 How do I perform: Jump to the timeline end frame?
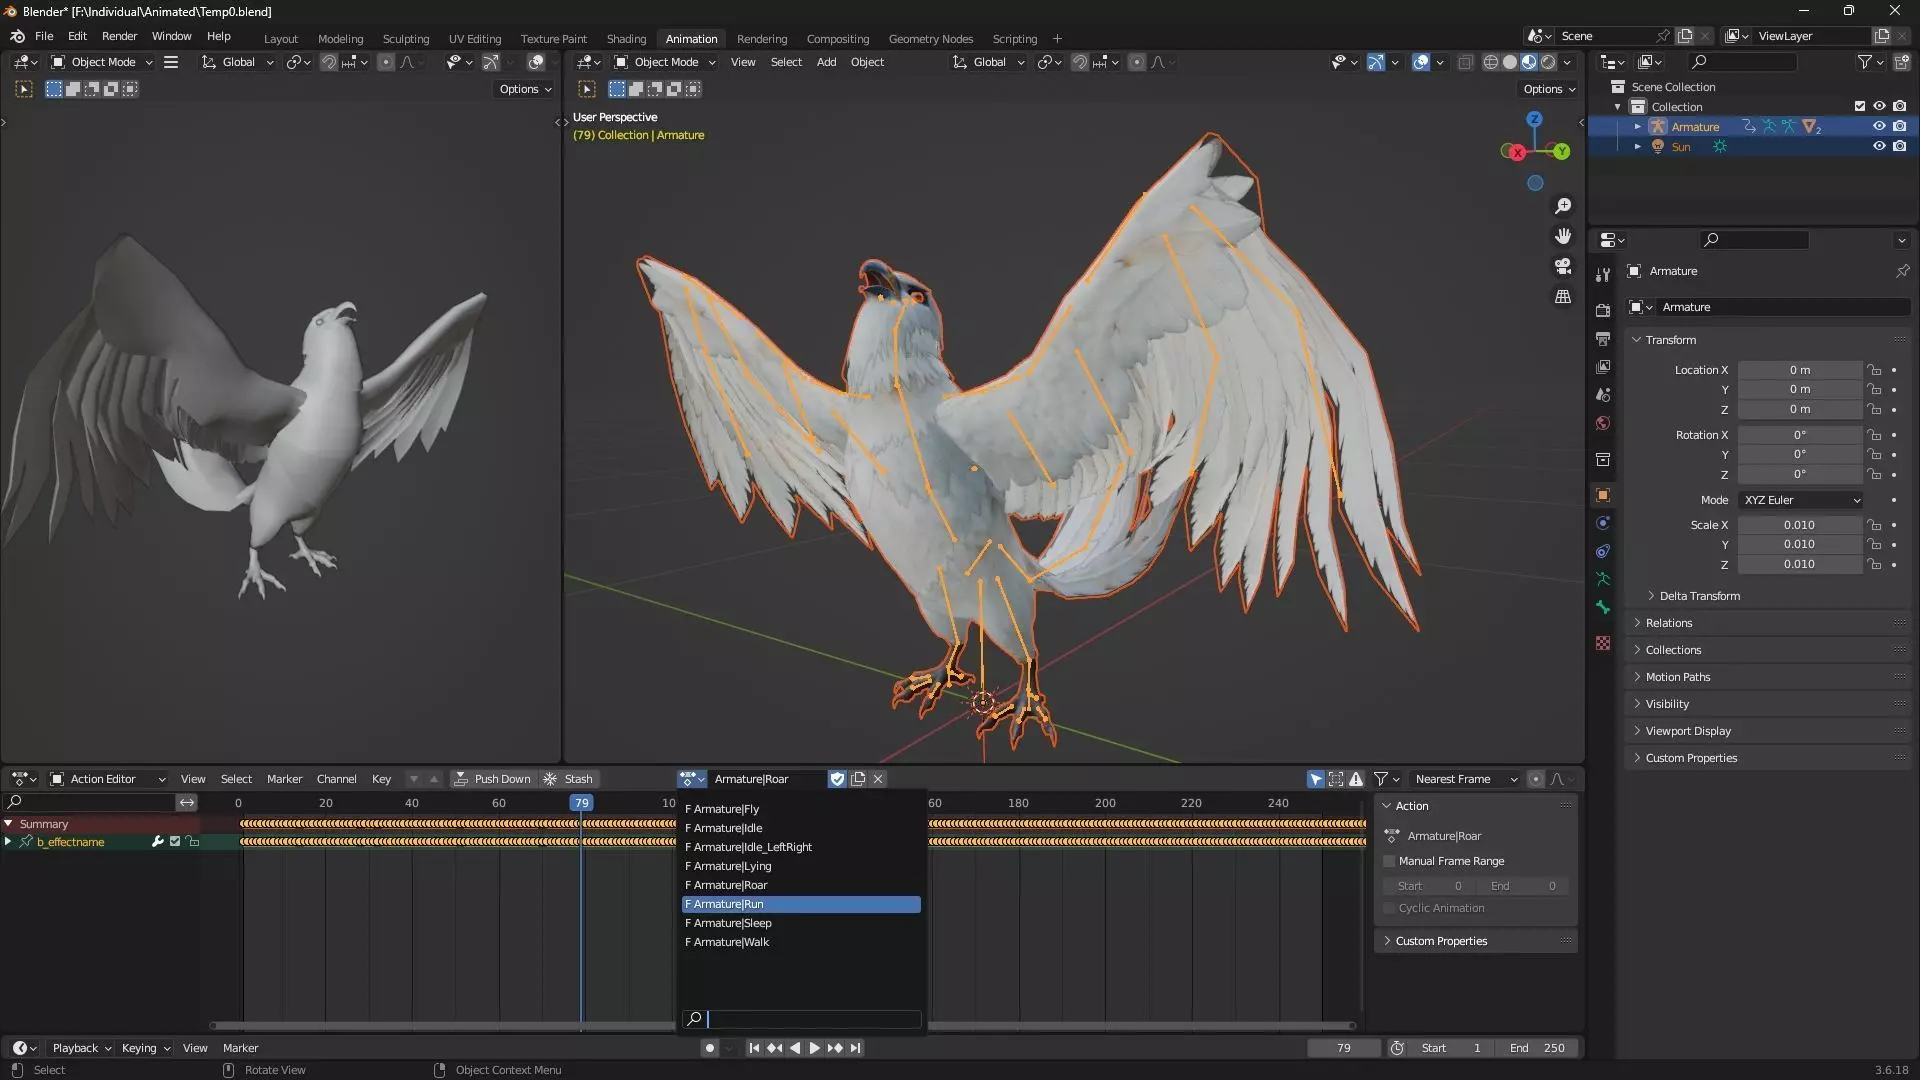click(855, 1048)
